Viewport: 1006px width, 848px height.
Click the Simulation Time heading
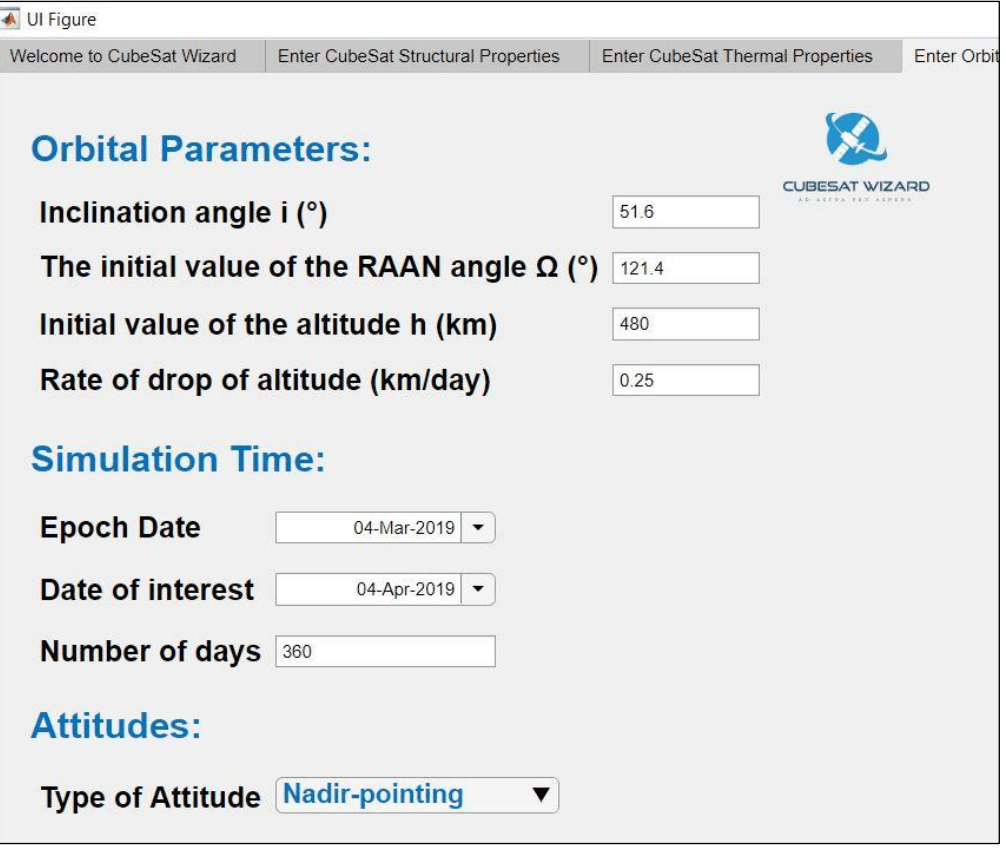click(178, 459)
